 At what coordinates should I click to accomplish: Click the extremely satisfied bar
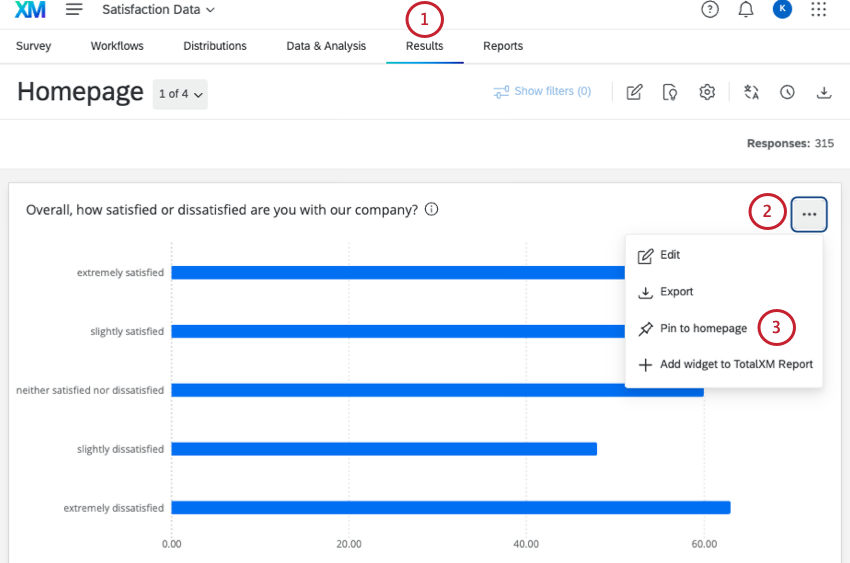tap(398, 273)
